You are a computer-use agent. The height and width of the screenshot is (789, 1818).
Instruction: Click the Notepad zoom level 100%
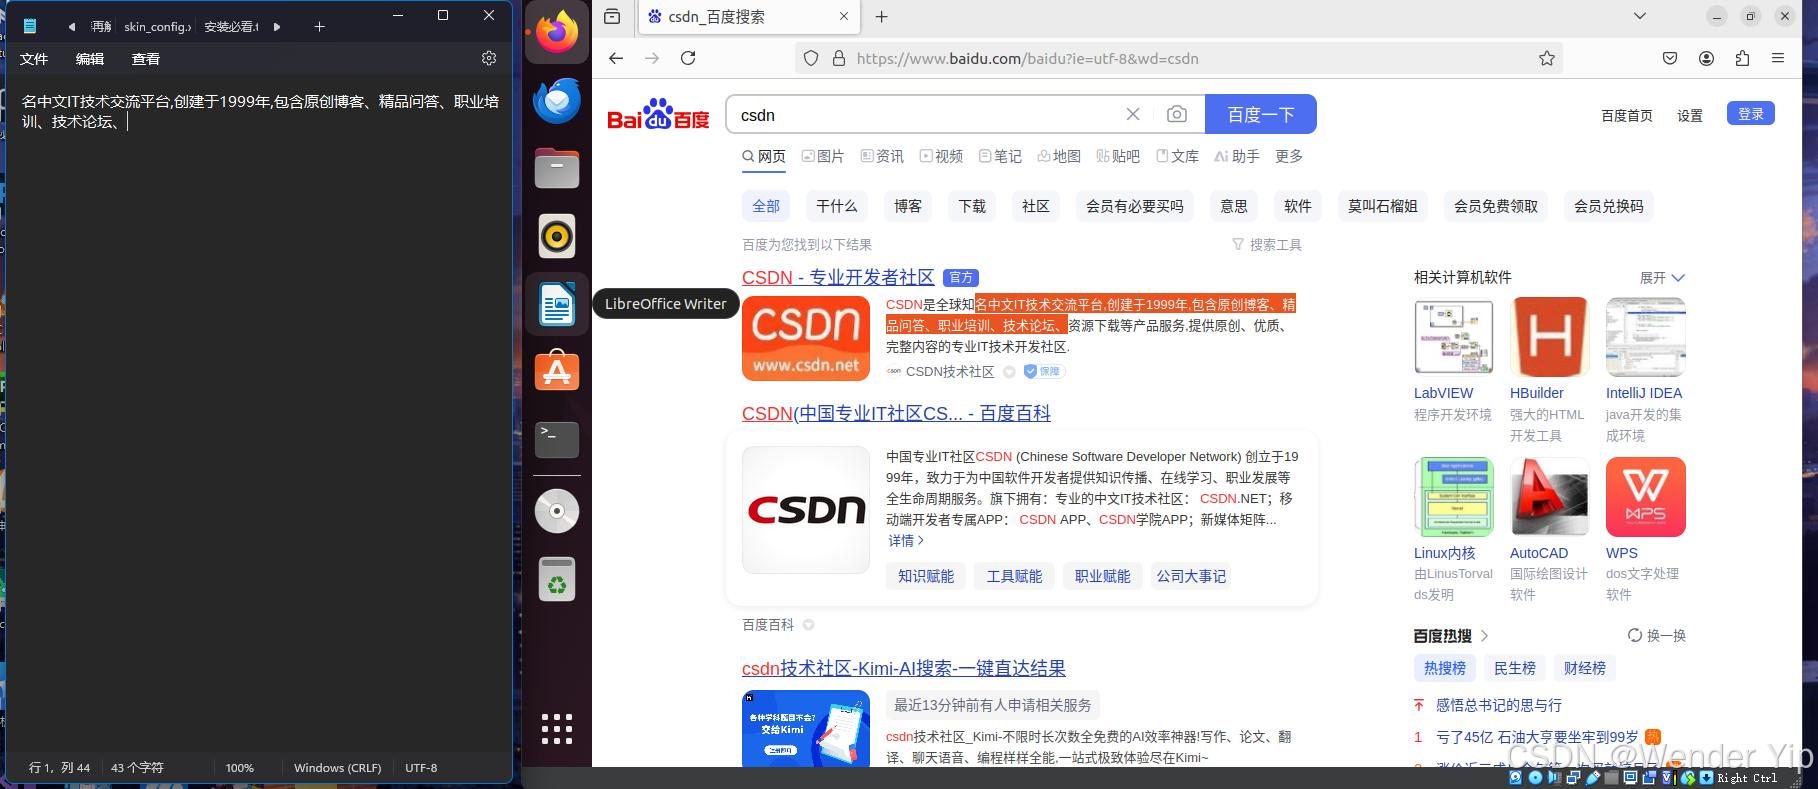click(x=240, y=768)
